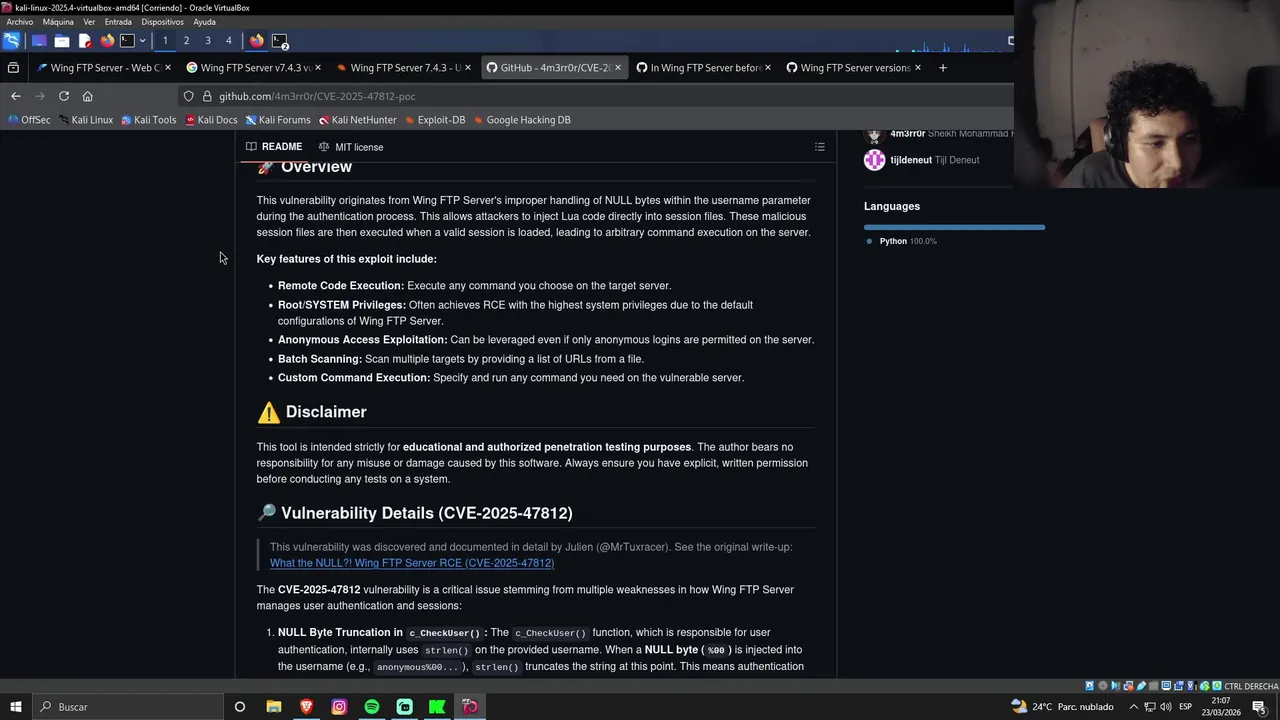Launch Firefox from the panel launcher

(107, 41)
